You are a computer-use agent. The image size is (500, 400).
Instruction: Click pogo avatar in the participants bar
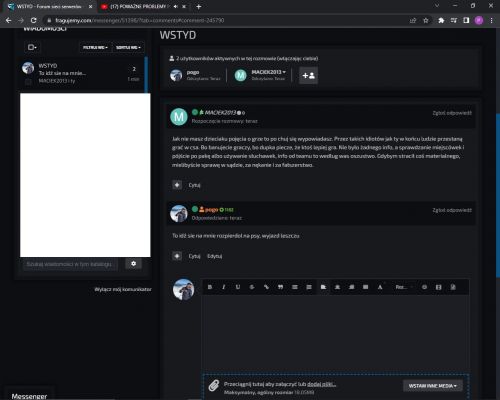click(x=176, y=75)
